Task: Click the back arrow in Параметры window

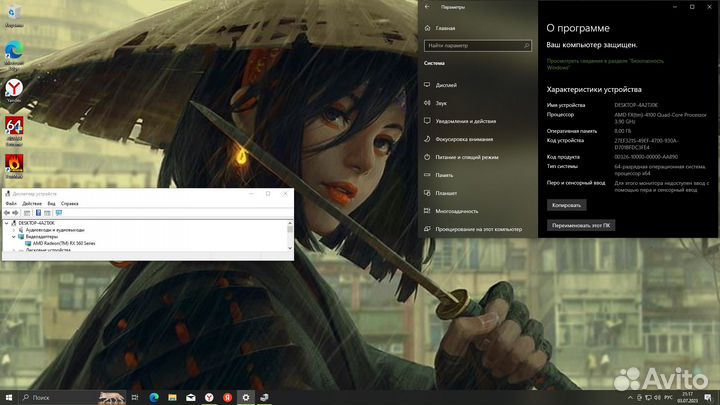Action: 428,5
